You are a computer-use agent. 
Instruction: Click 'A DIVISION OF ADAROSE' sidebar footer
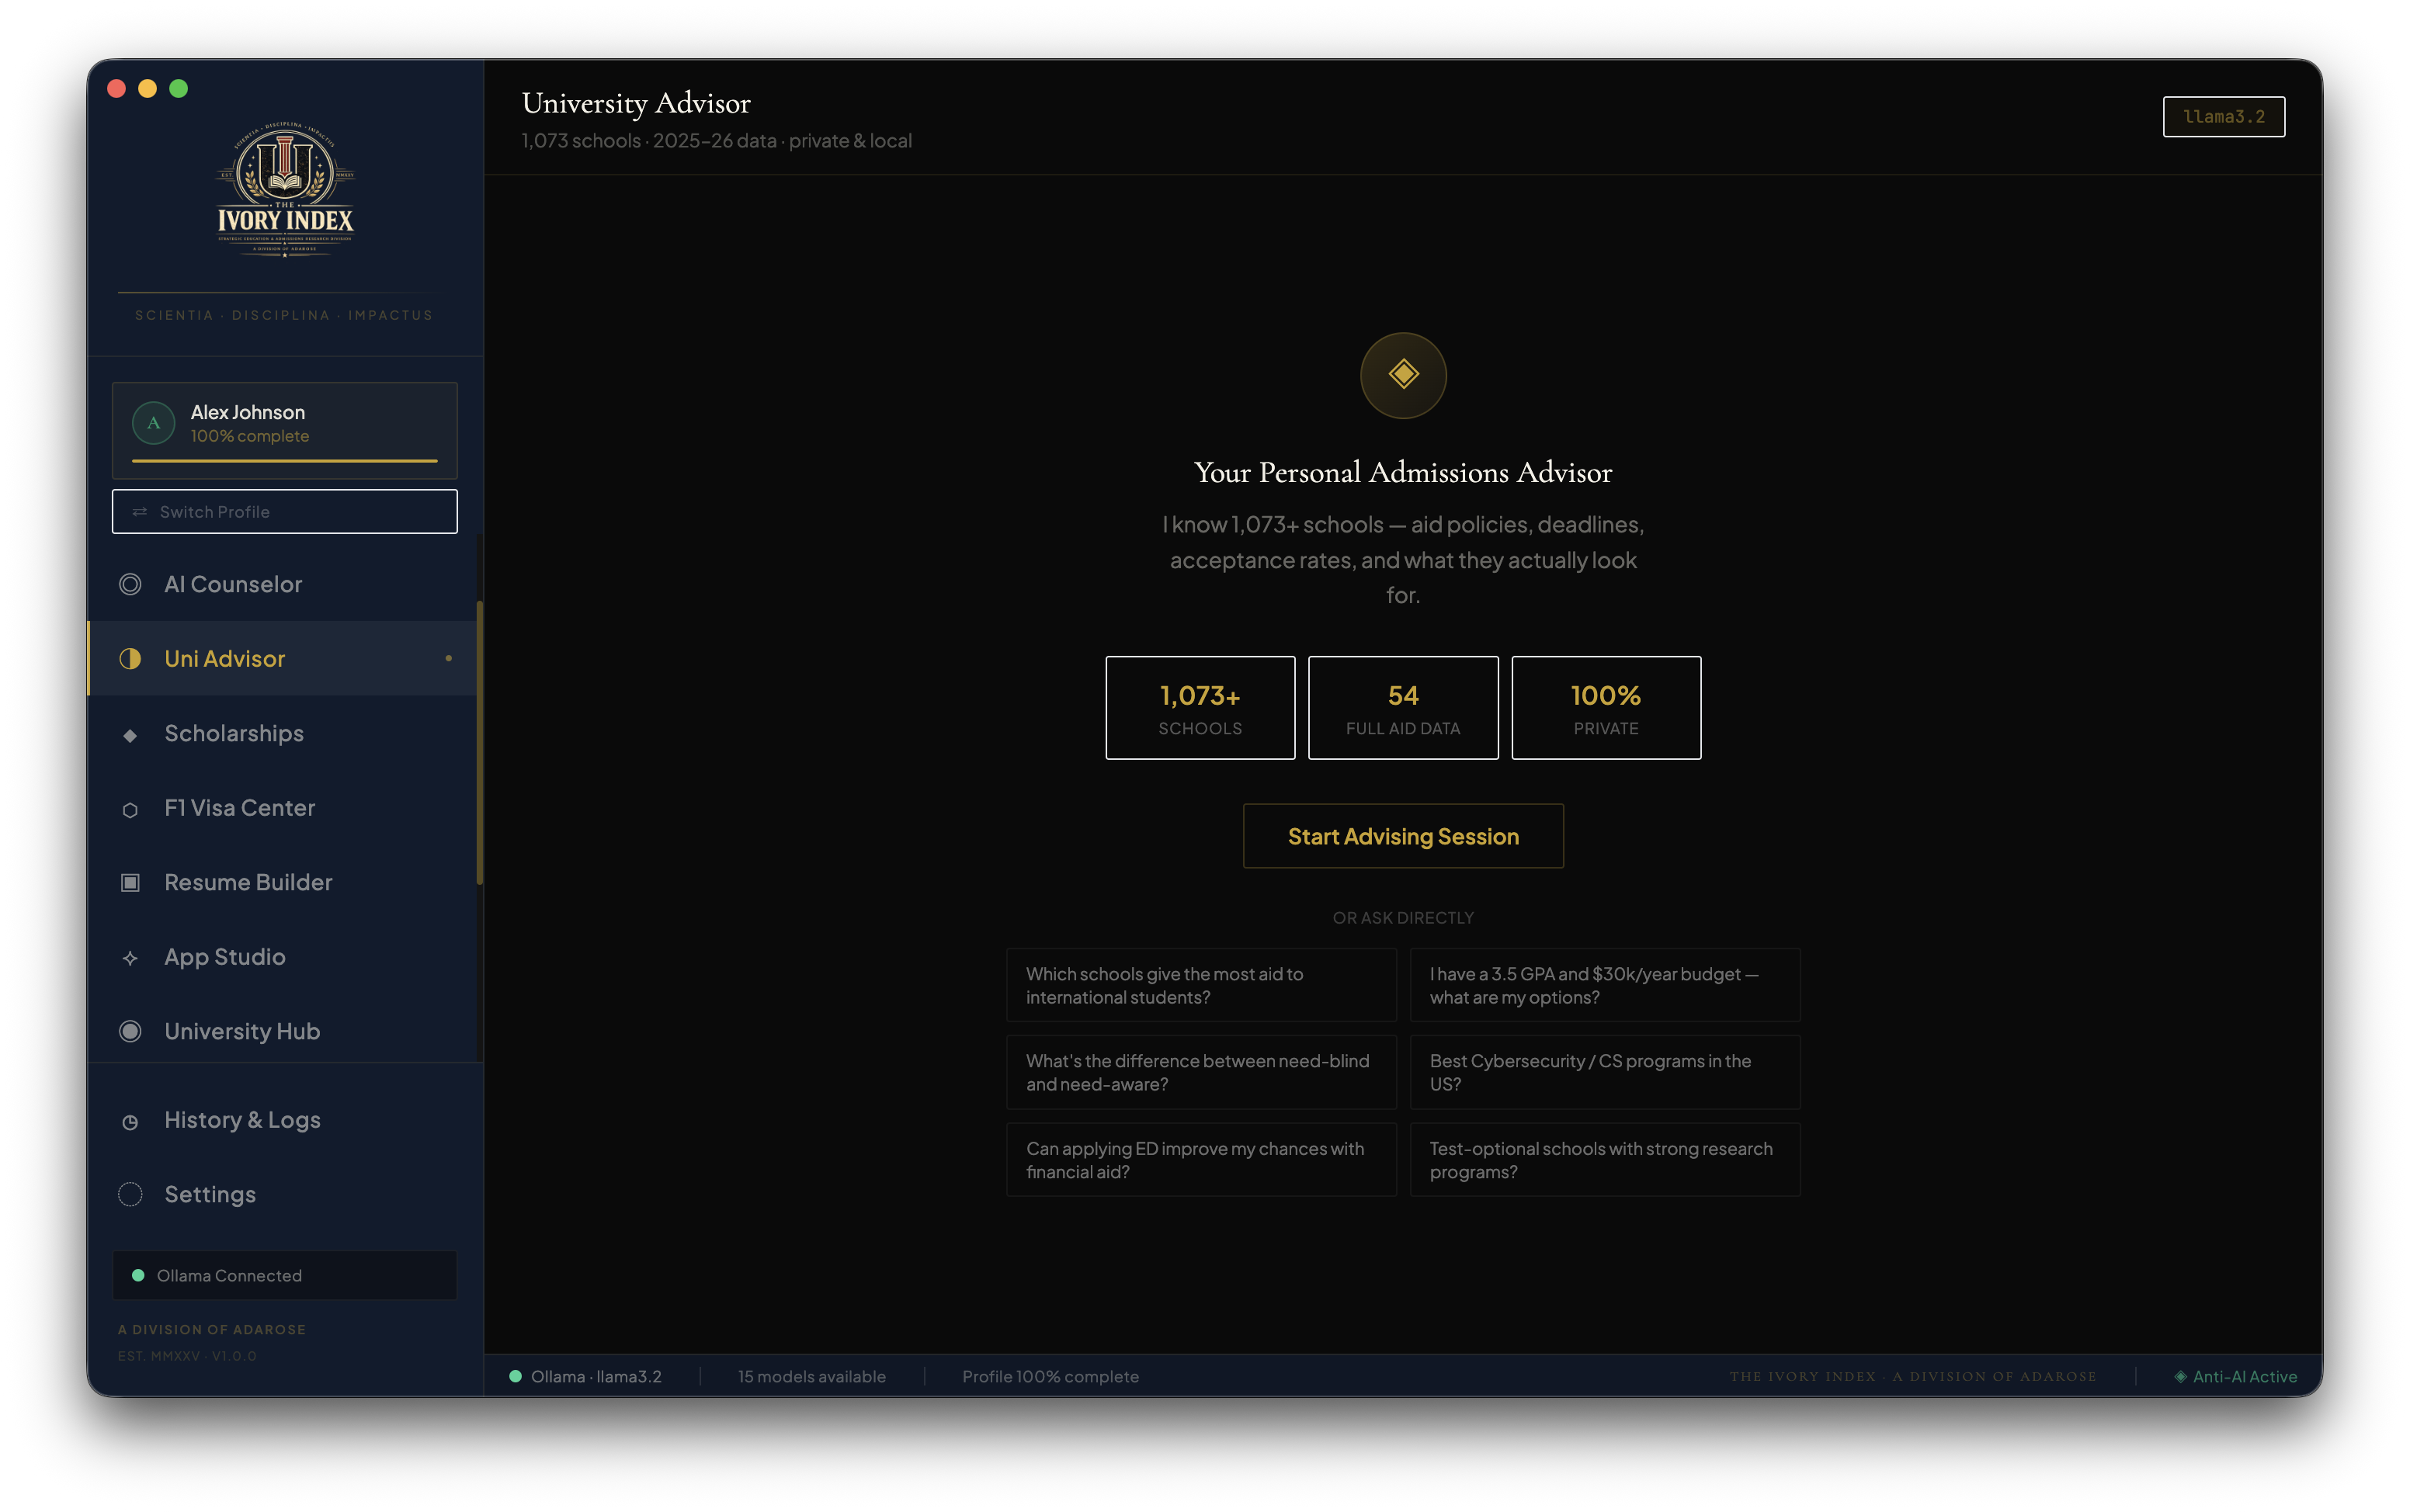(x=212, y=1329)
